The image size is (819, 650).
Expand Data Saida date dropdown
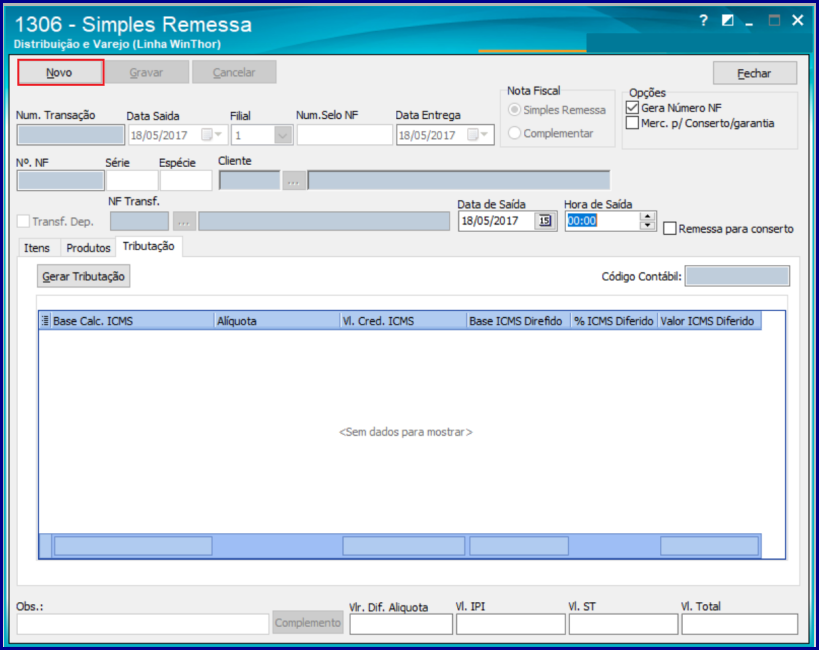pos(218,135)
